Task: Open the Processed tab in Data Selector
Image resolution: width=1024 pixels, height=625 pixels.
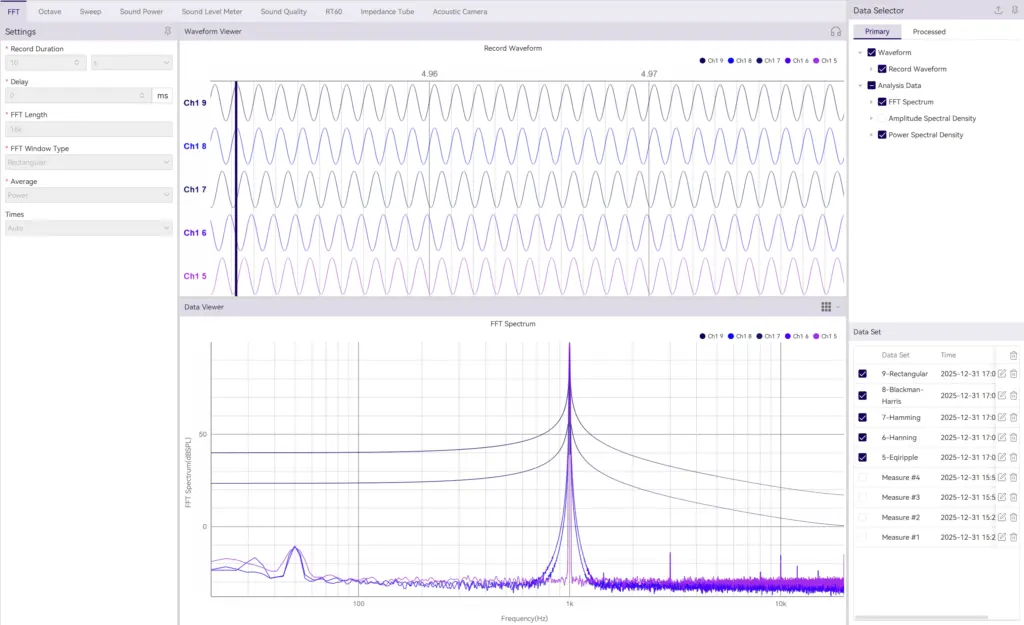Action: pos(929,32)
